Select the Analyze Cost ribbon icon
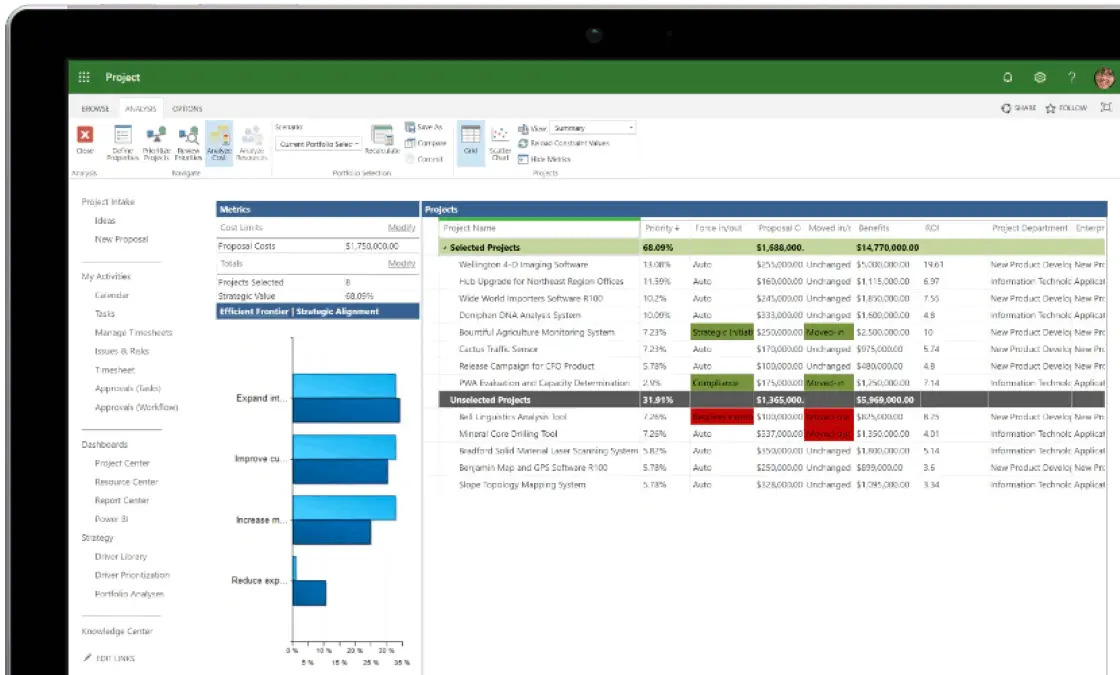The height and width of the screenshot is (675, 1120). (219, 135)
